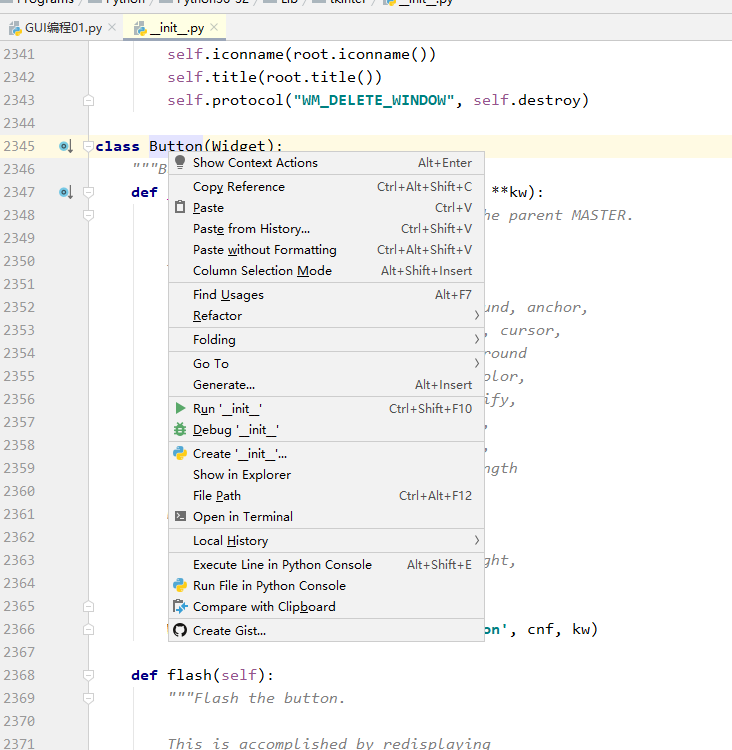The image size is (732, 750).
Task: Click the lightbulb icon beside Show Context Actions
Action: tap(180, 162)
